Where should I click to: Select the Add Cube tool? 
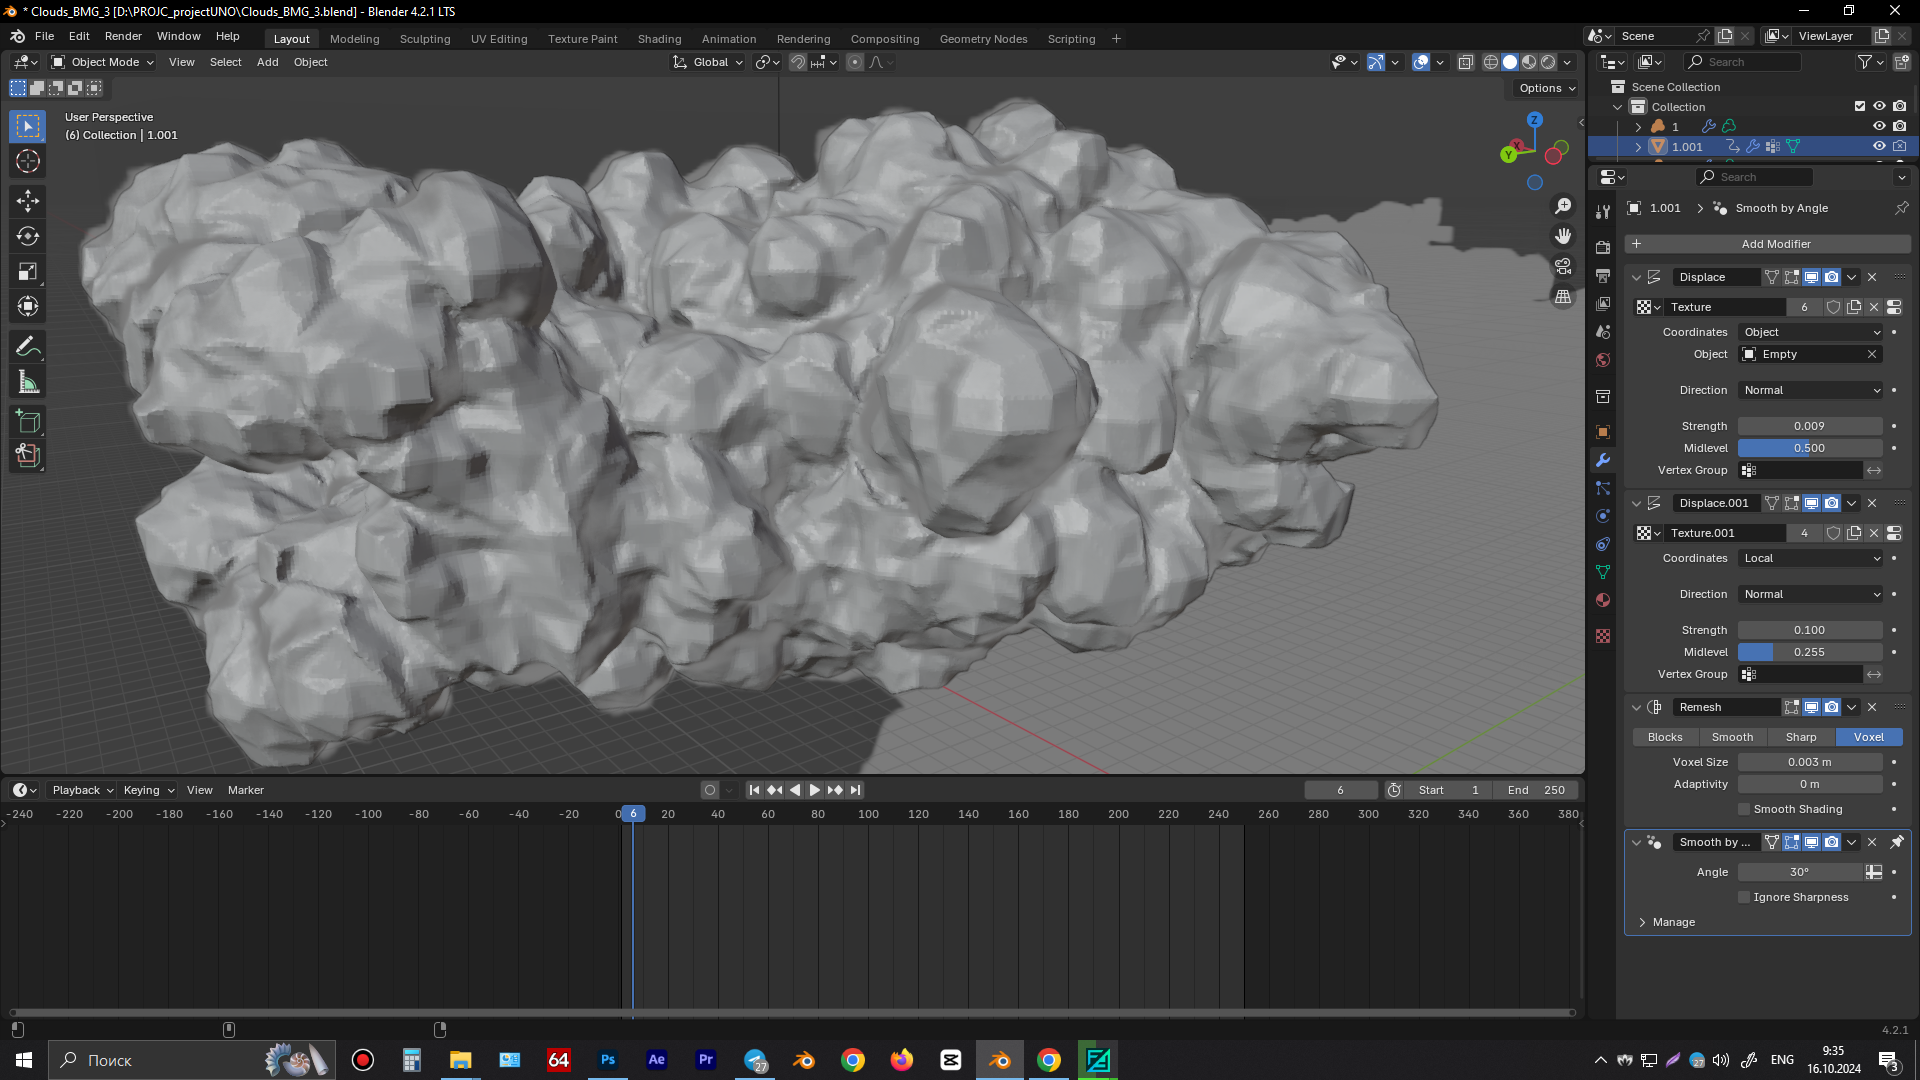click(x=28, y=421)
